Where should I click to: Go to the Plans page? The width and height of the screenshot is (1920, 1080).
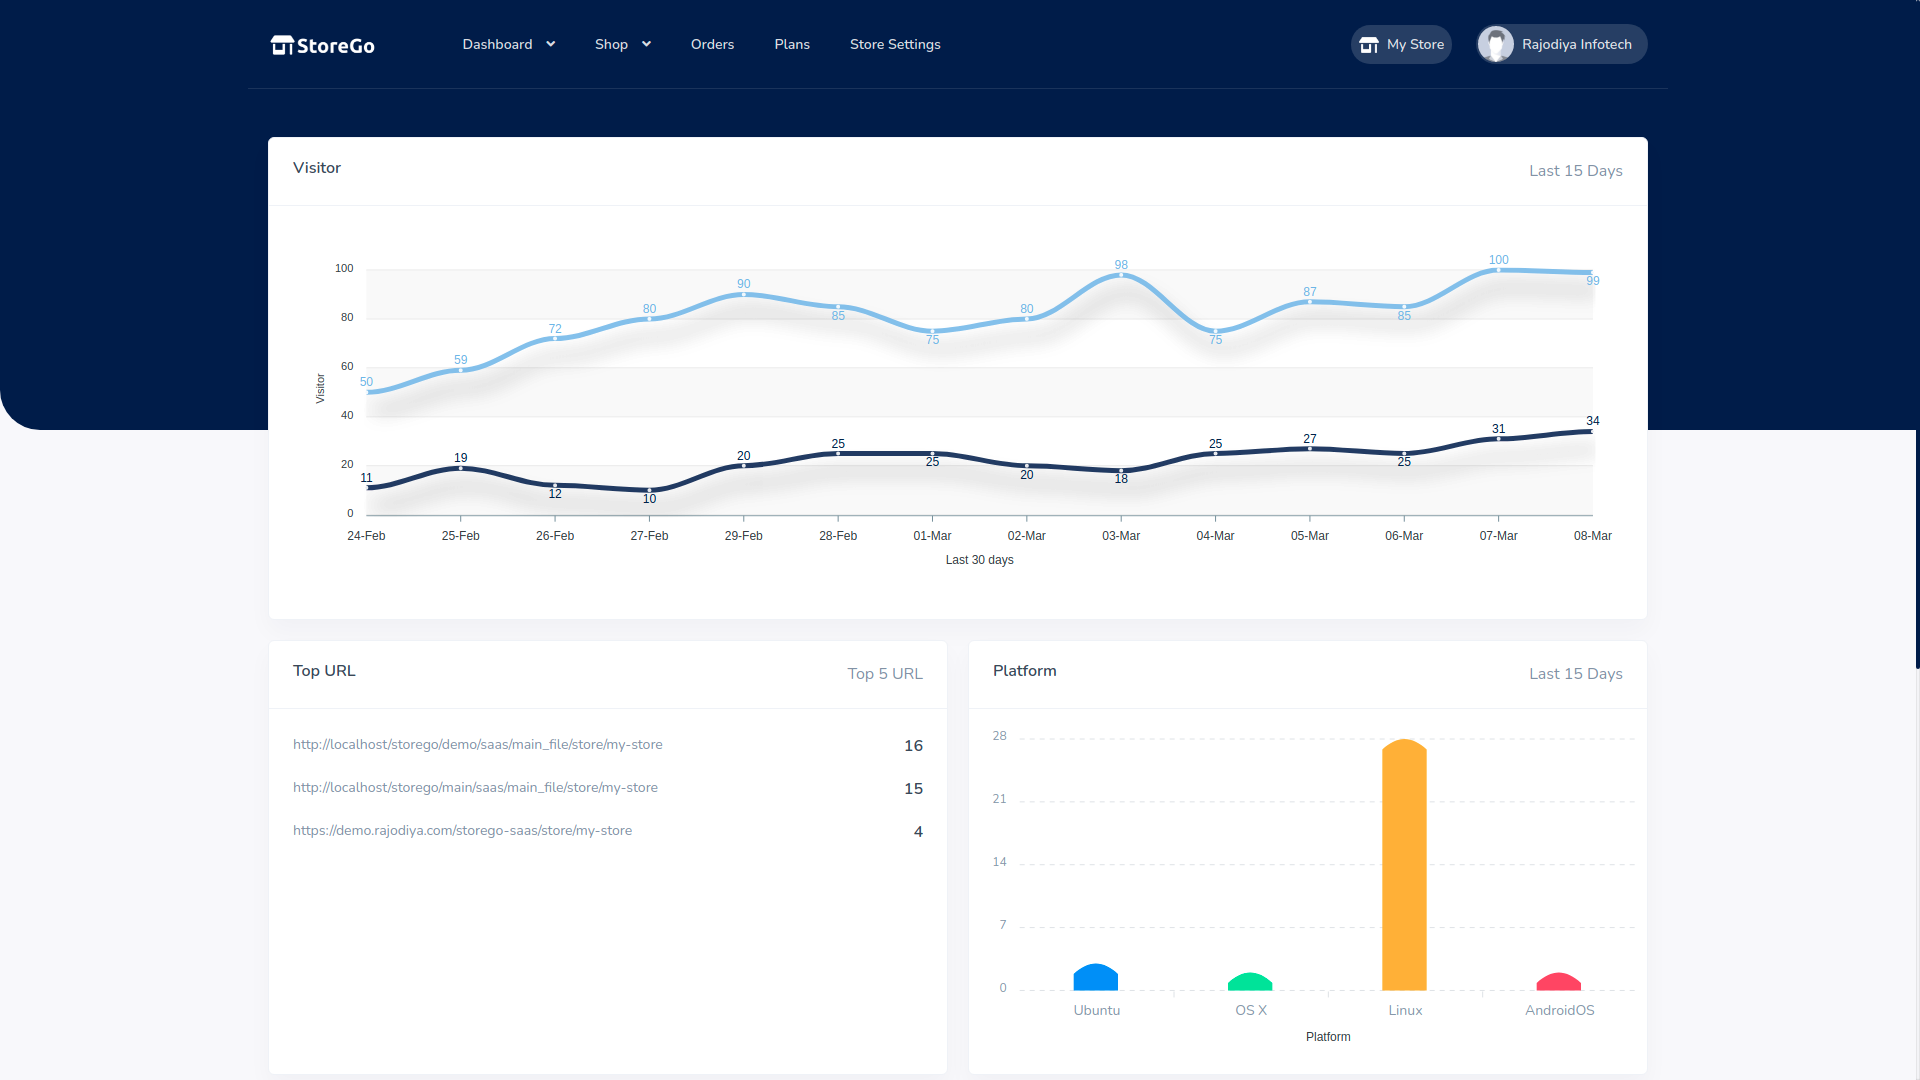point(792,44)
